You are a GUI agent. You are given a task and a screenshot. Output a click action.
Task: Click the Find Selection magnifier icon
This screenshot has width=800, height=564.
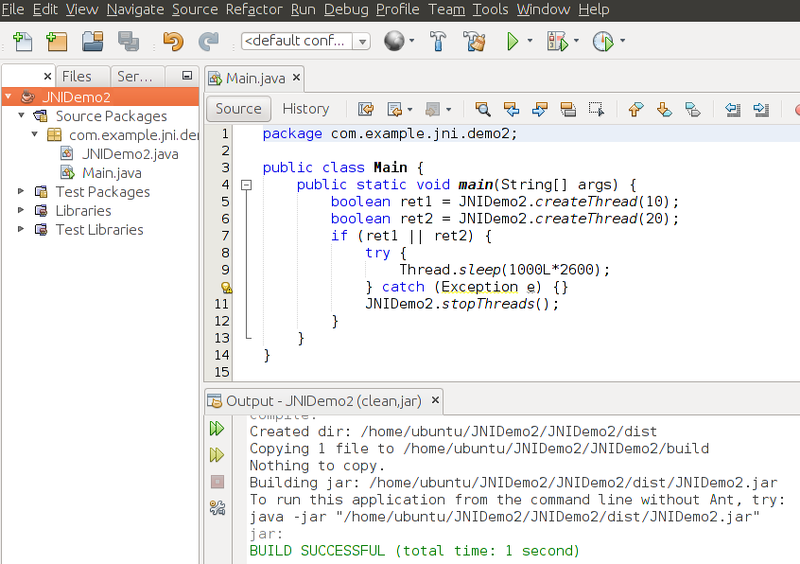[x=483, y=109]
